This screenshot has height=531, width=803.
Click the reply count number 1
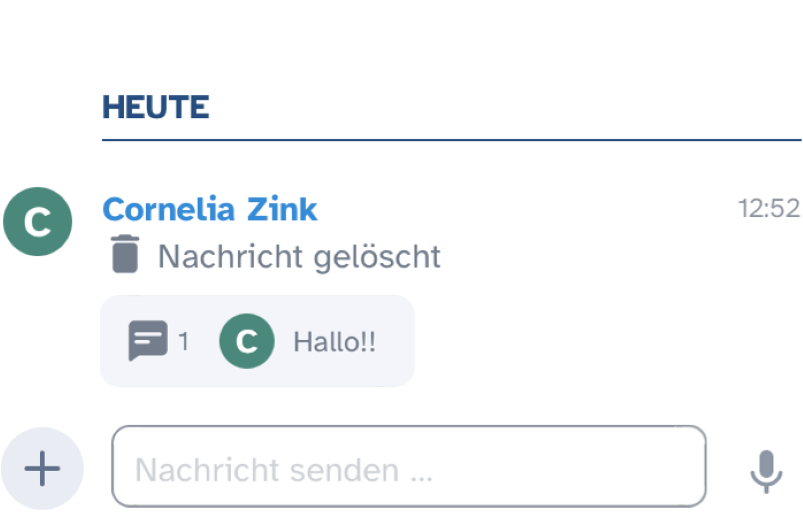click(x=184, y=341)
